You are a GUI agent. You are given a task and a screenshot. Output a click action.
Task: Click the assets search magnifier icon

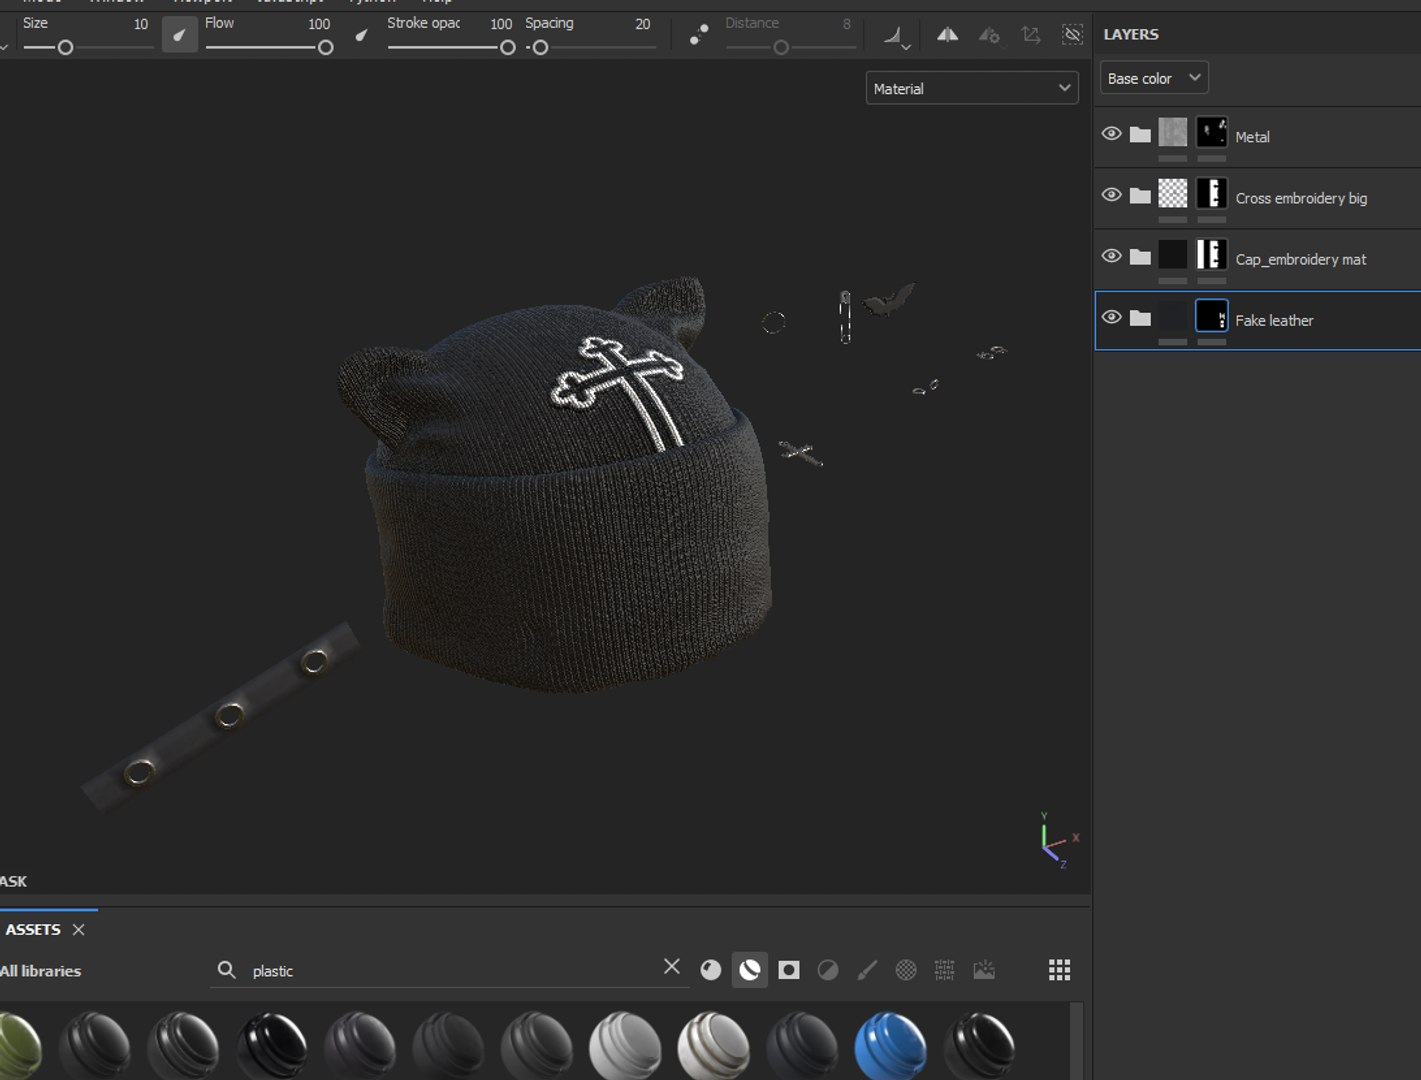click(x=227, y=970)
